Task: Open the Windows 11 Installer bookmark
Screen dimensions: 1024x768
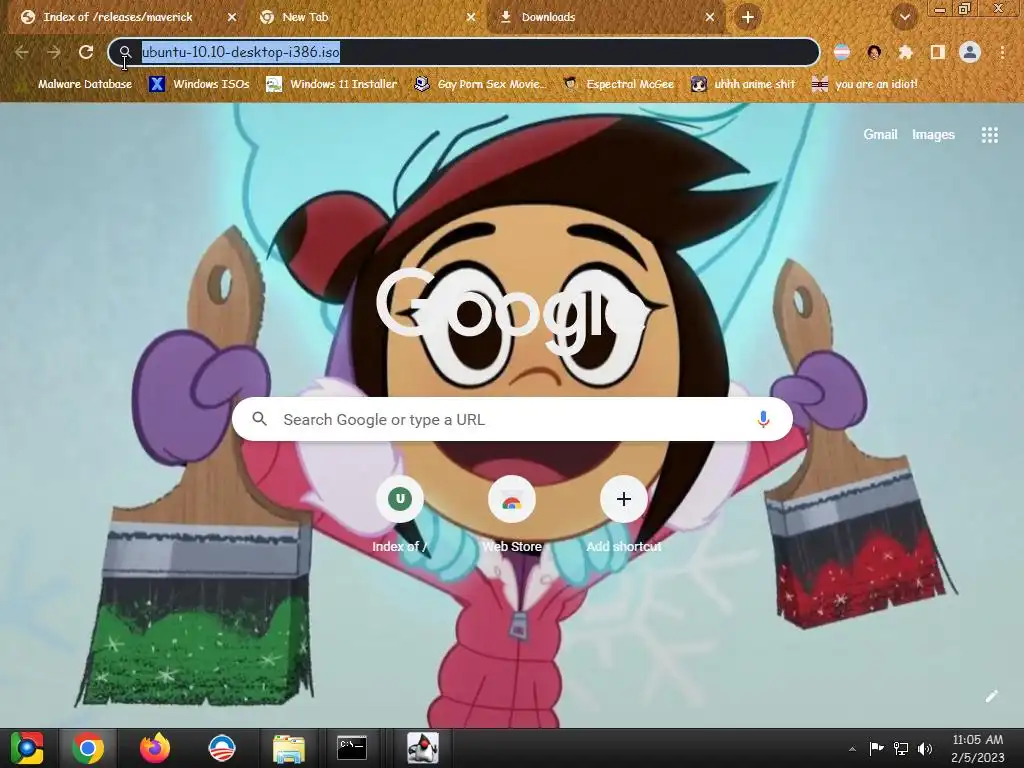Action: 332,84
